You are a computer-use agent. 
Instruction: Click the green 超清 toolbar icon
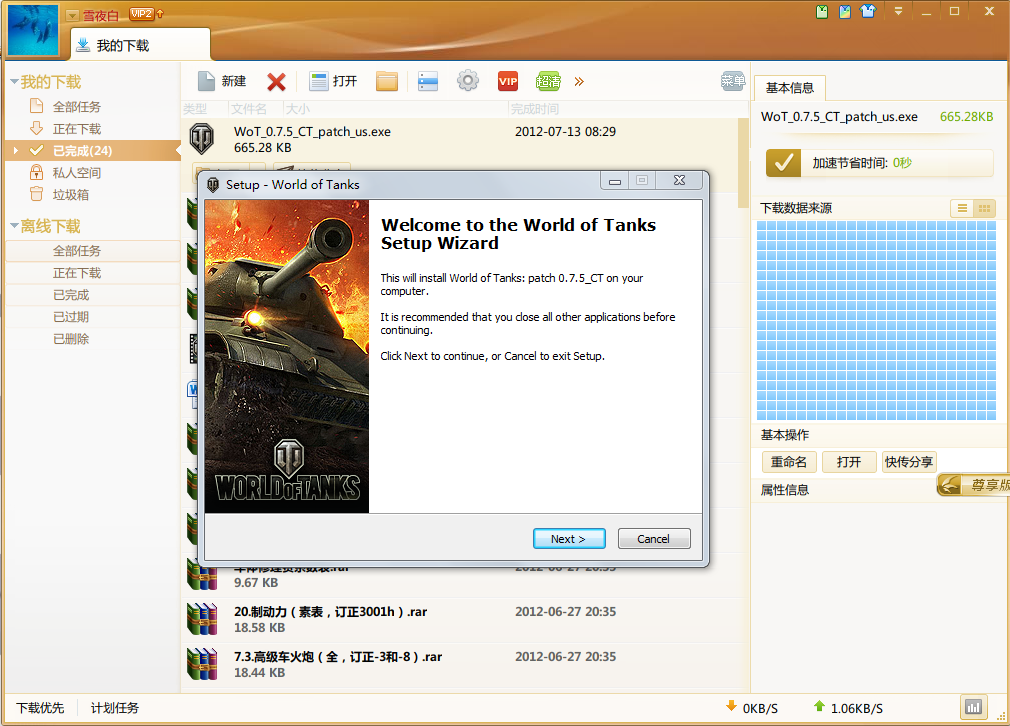click(548, 81)
